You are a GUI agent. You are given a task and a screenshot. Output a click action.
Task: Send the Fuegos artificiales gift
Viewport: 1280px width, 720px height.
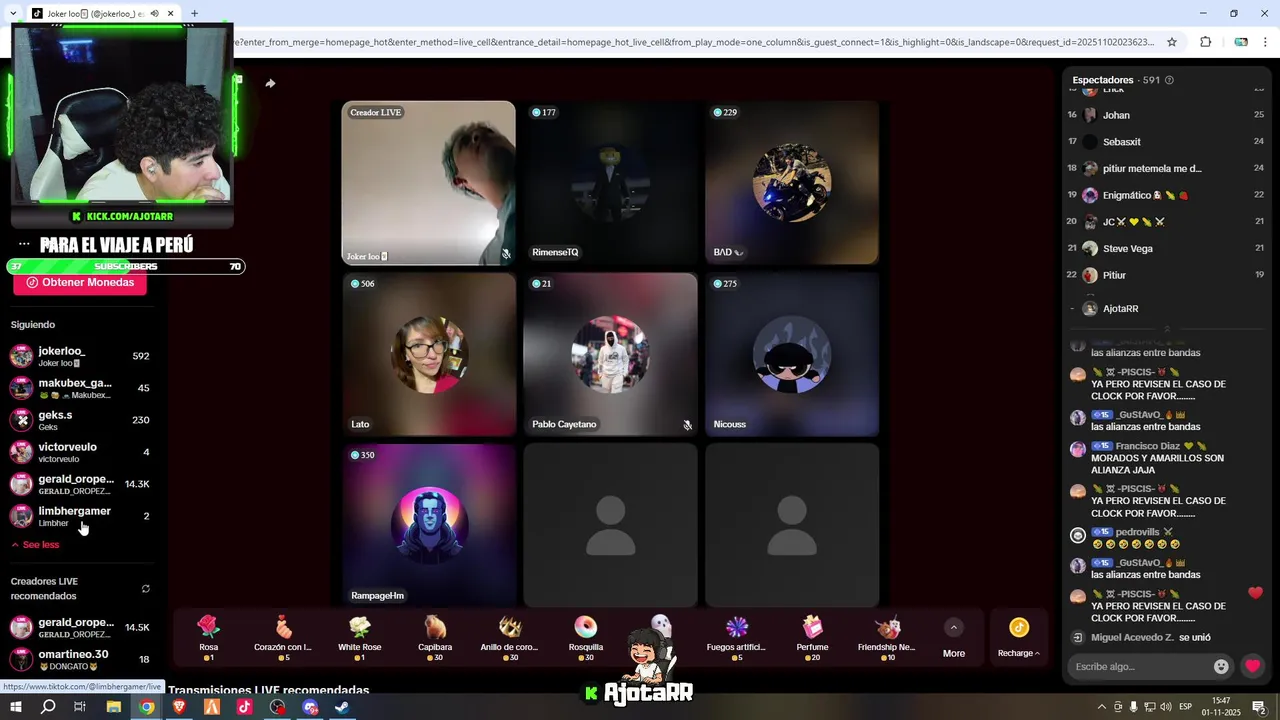pos(737,637)
